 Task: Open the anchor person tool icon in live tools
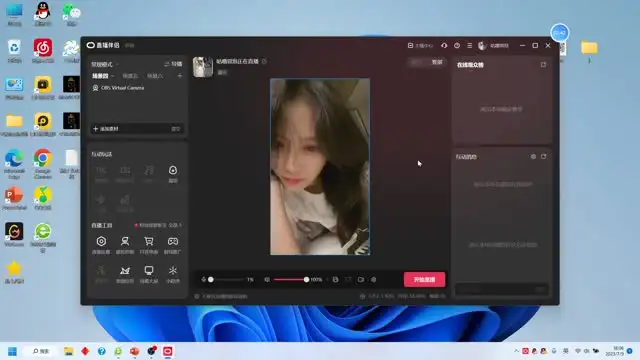point(125,244)
